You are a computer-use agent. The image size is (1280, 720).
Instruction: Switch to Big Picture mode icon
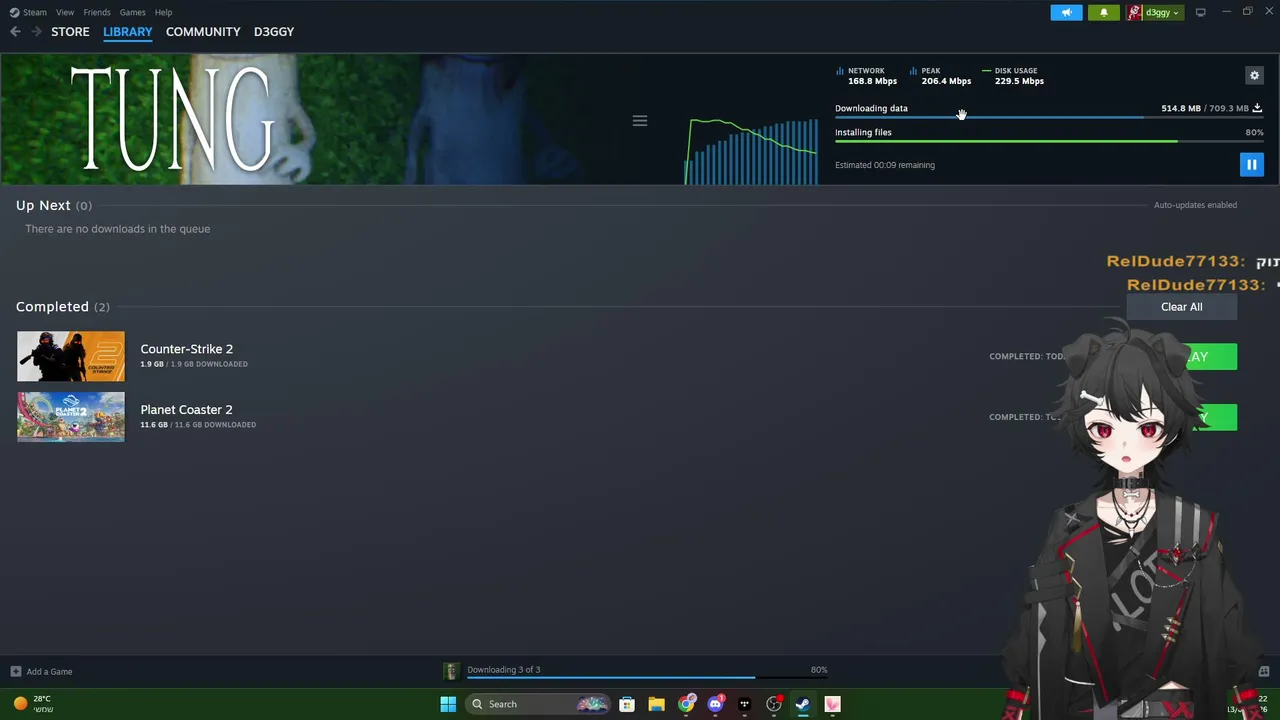click(x=1200, y=12)
